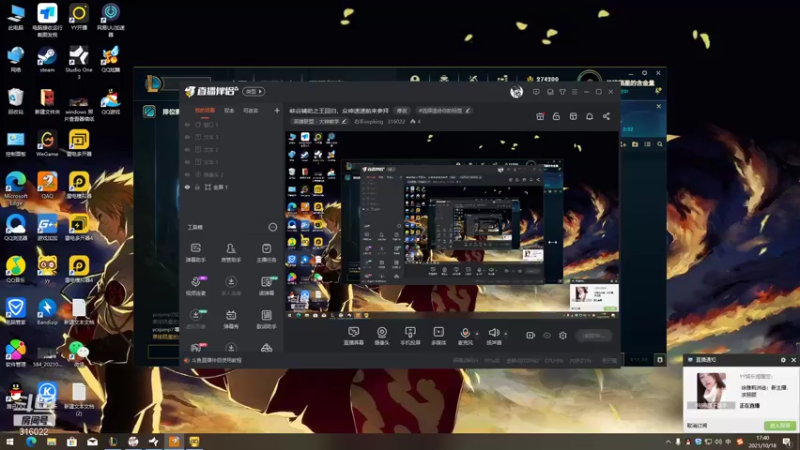This screenshot has height=450, width=800.
Task: Click the record video icon beside the gear
Action: point(531,335)
